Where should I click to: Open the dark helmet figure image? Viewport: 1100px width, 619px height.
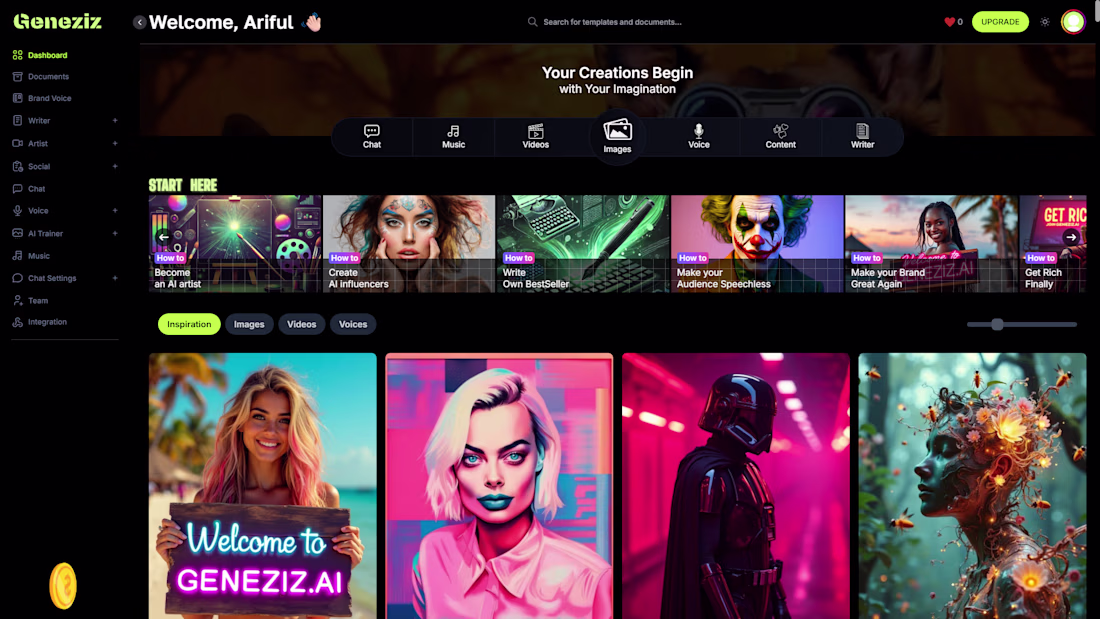click(x=735, y=486)
